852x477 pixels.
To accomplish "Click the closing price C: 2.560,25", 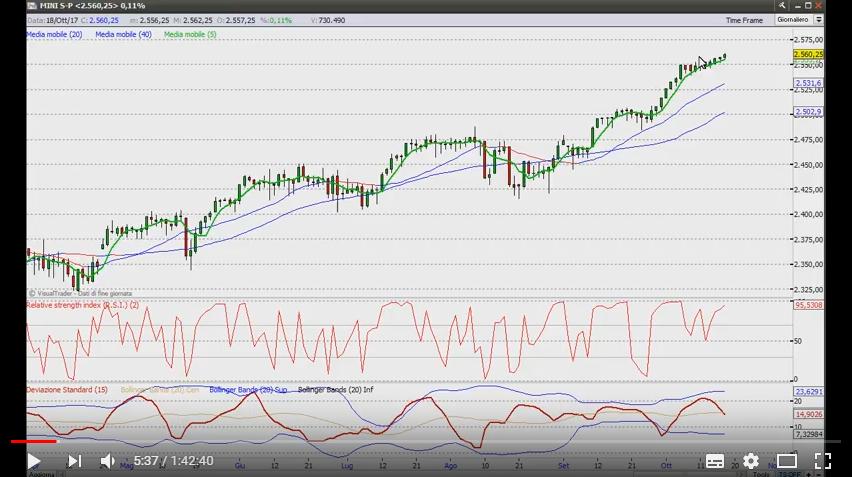I will pyautogui.click(x=99, y=20).
